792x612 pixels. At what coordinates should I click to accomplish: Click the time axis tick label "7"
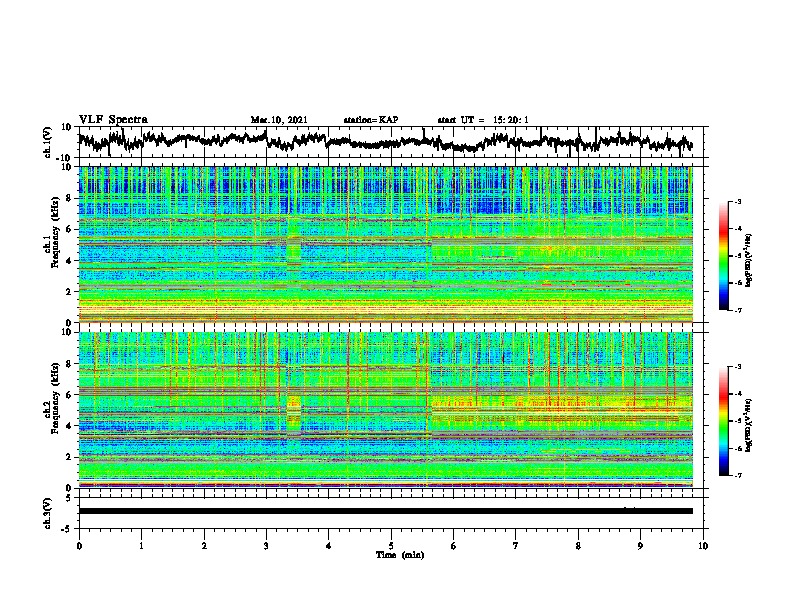pos(516,546)
